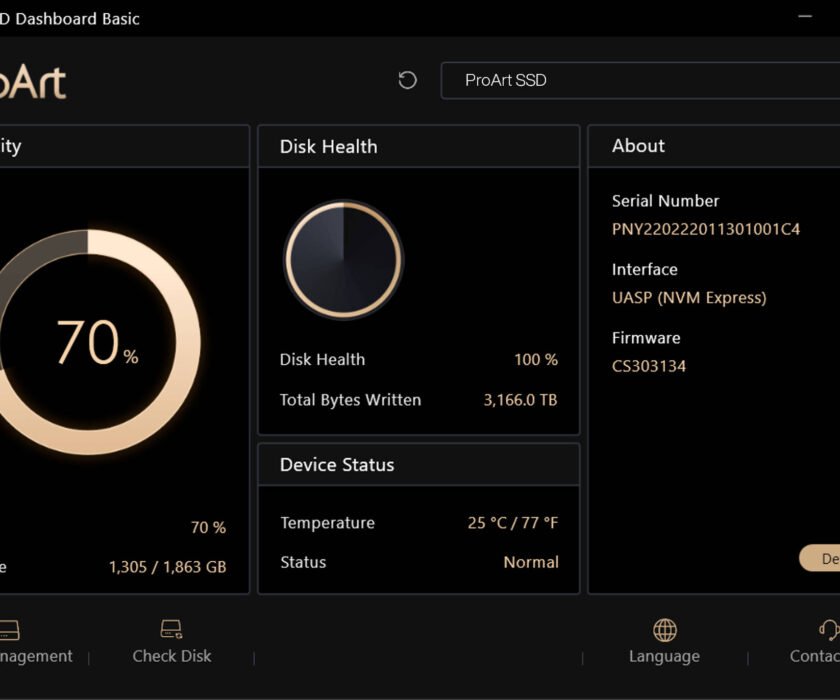Select serial number PNY220222011301001C4
Screen dimensions: 840x700
click(706, 229)
